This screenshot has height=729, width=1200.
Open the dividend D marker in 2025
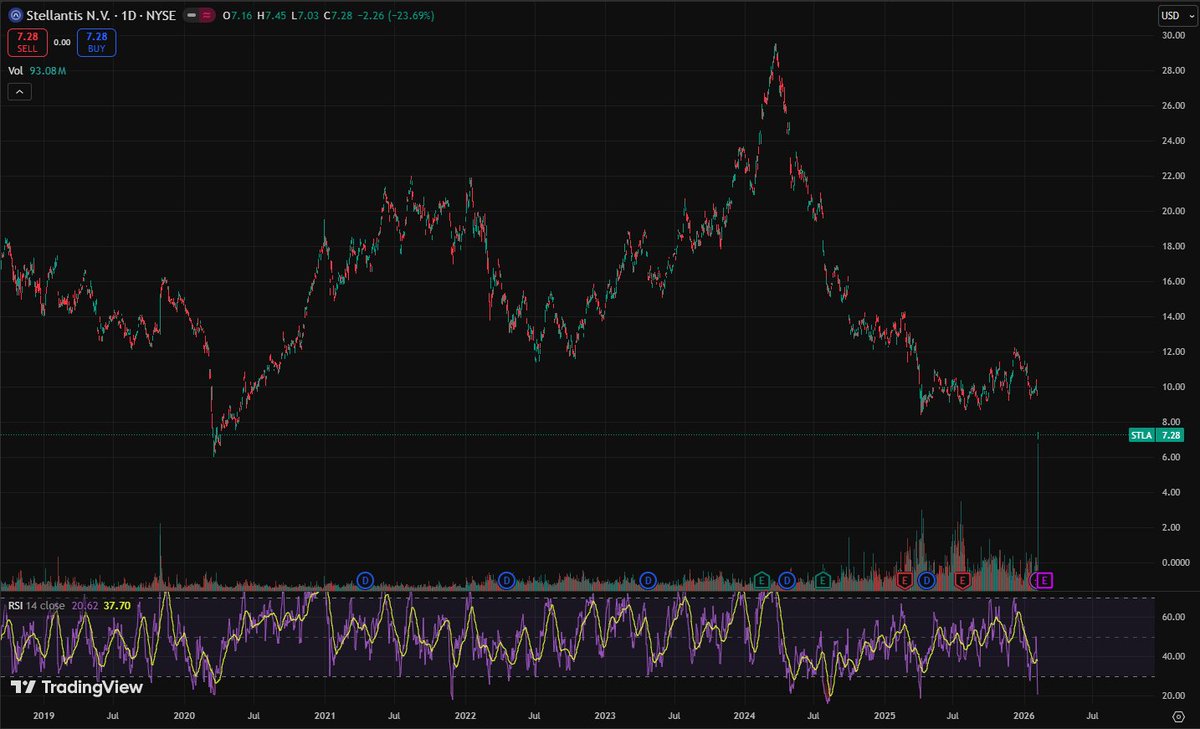click(x=926, y=579)
